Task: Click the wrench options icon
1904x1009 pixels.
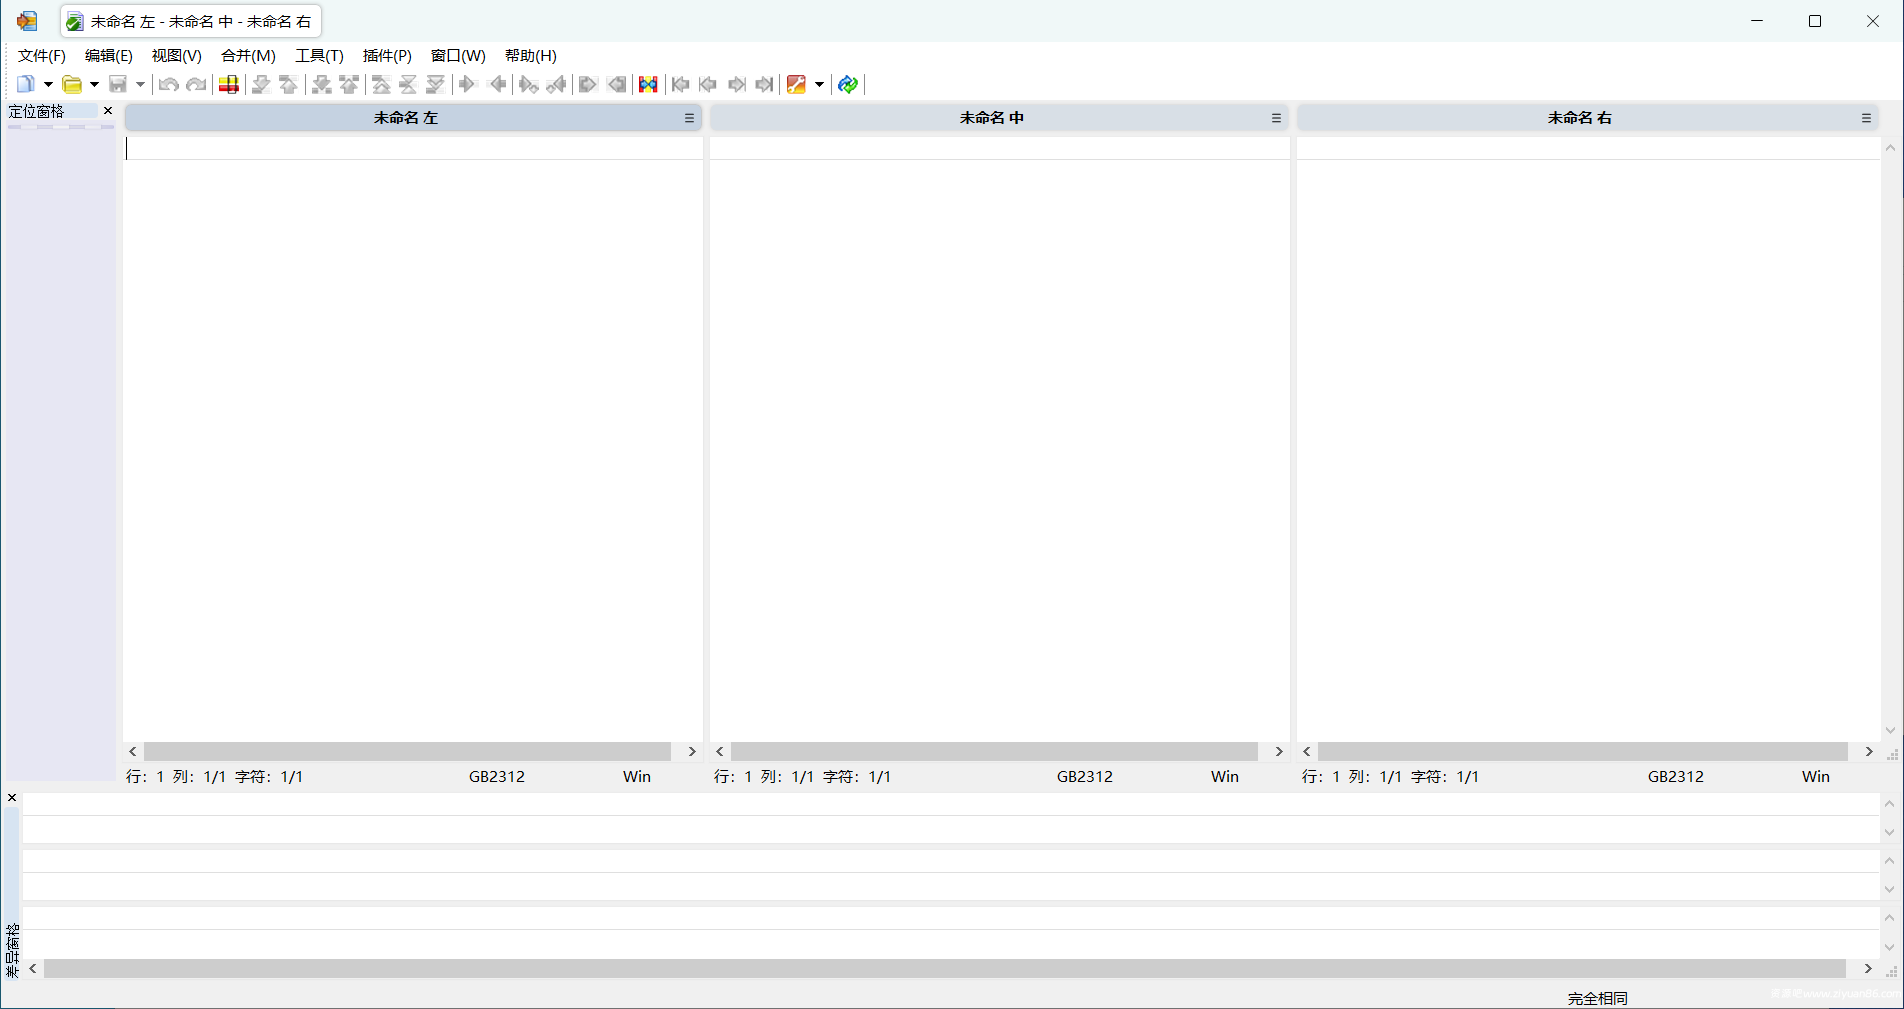Action: pos(796,84)
